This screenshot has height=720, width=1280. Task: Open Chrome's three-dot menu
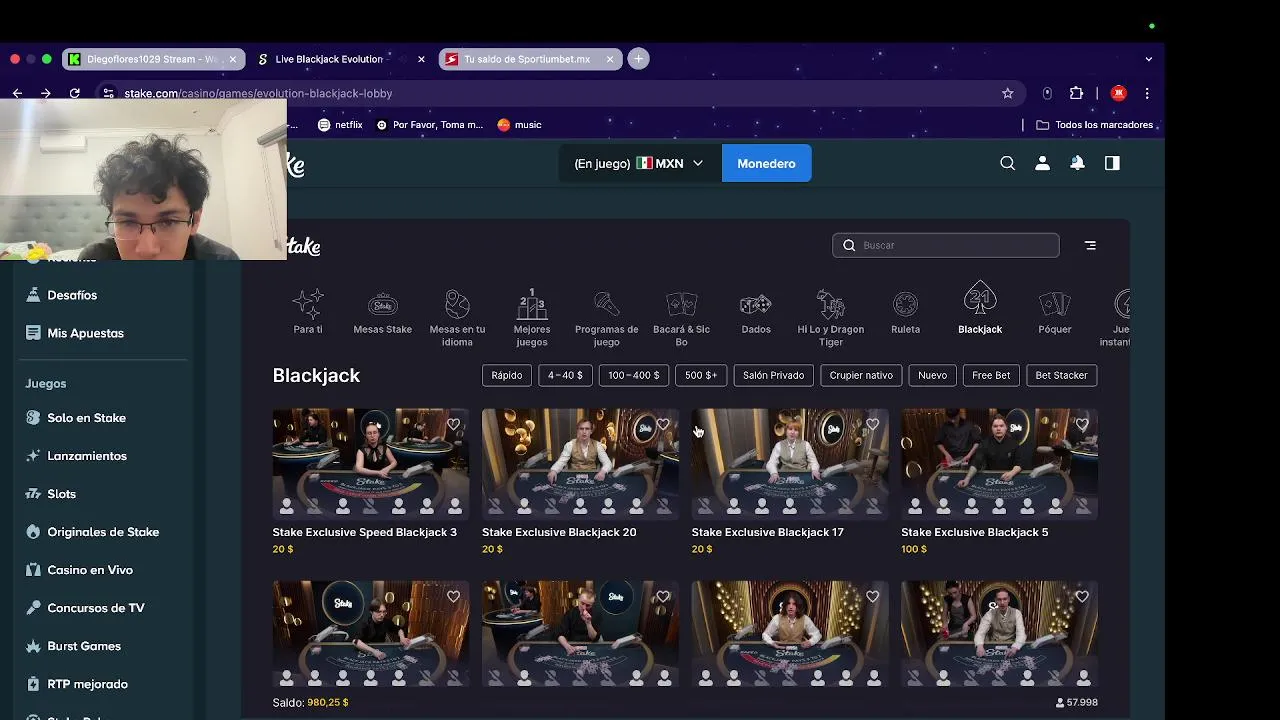click(1147, 93)
